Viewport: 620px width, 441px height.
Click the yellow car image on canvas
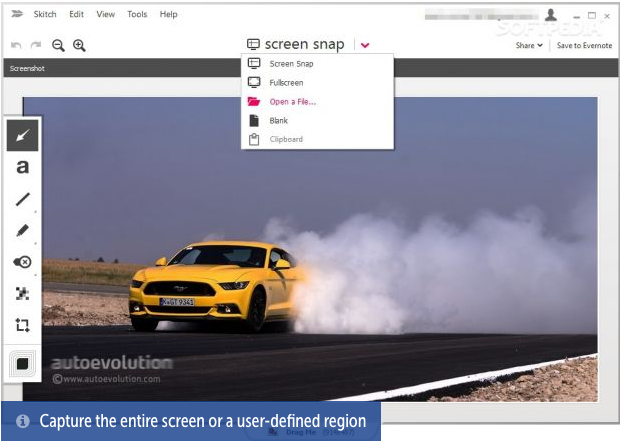click(x=216, y=285)
